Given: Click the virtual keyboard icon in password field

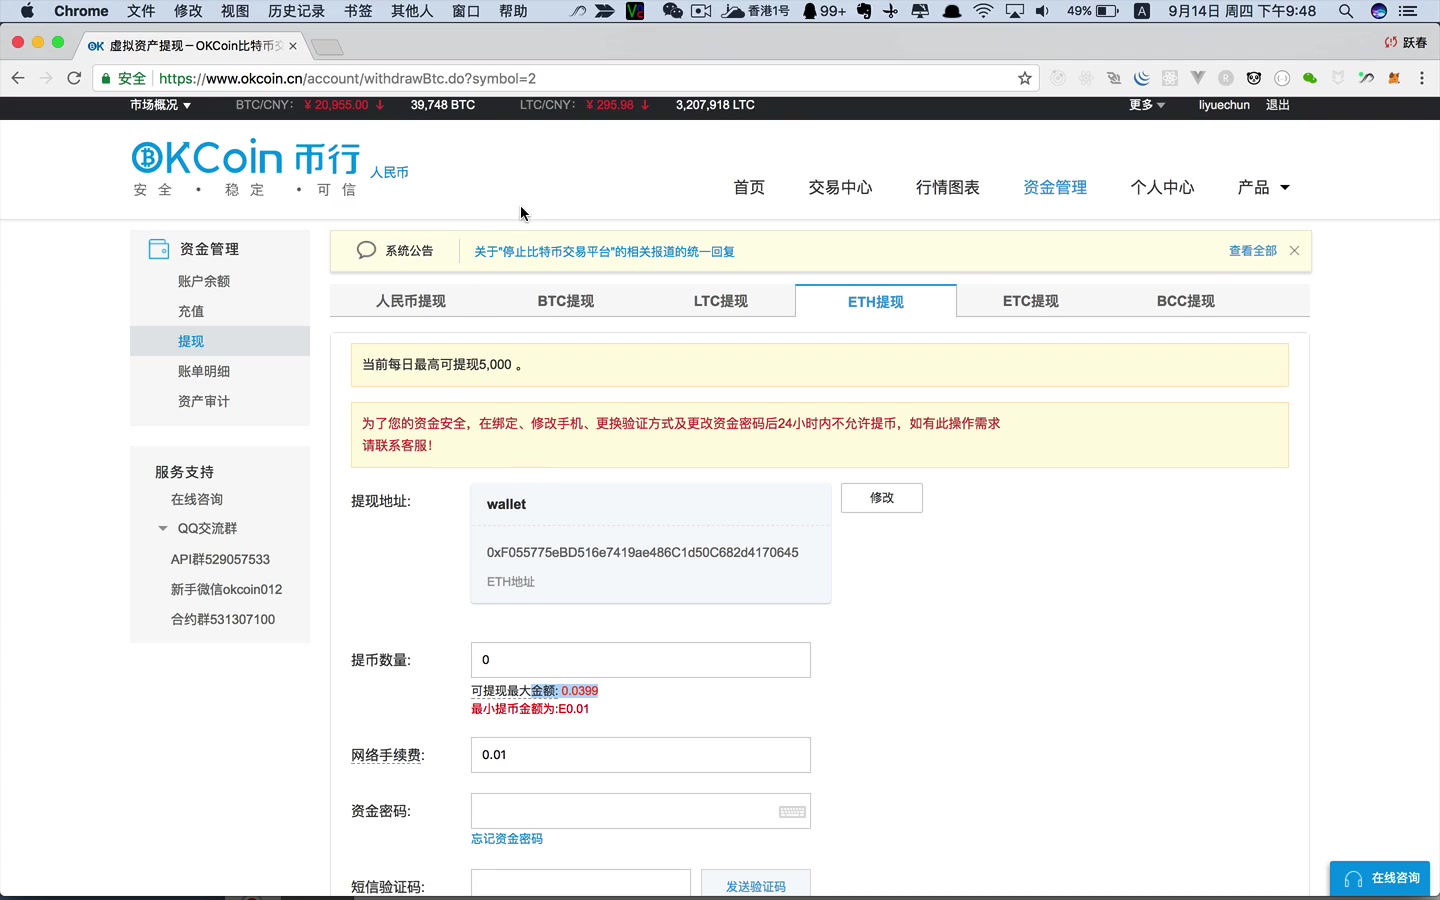Looking at the screenshot, I should point(792,812).
